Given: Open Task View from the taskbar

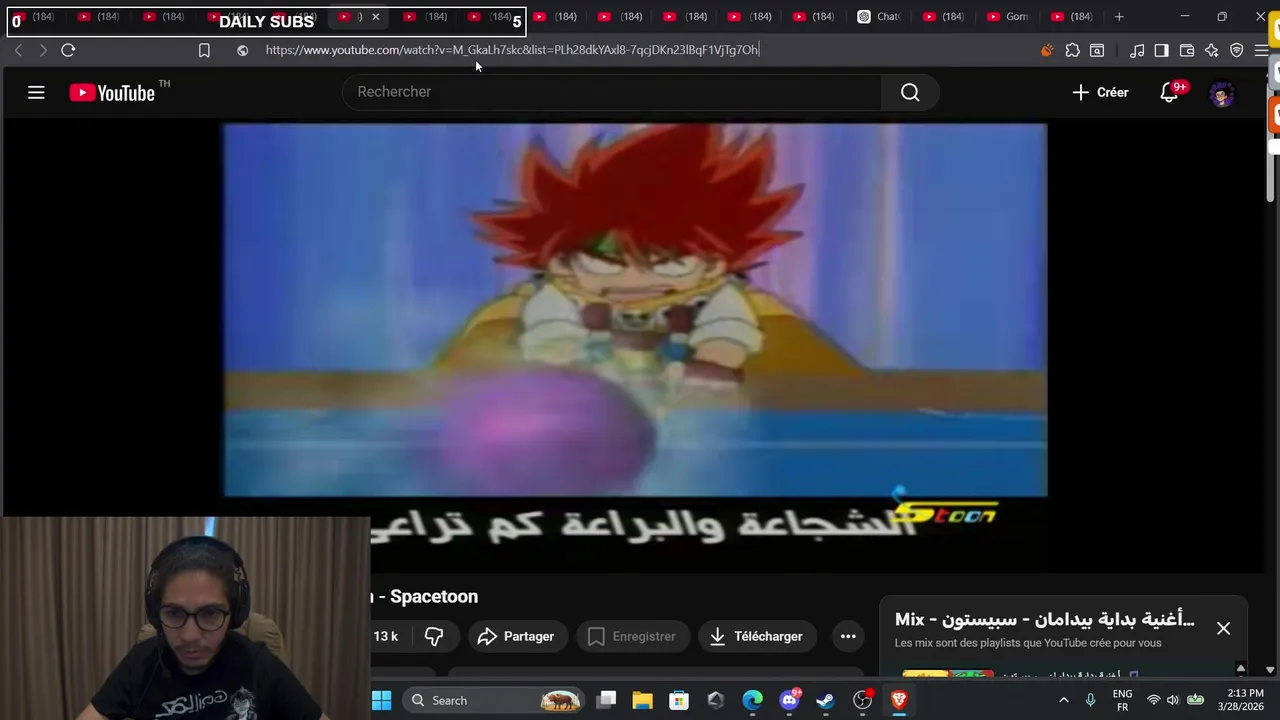Looking at the screenshot, I should 606,700.
